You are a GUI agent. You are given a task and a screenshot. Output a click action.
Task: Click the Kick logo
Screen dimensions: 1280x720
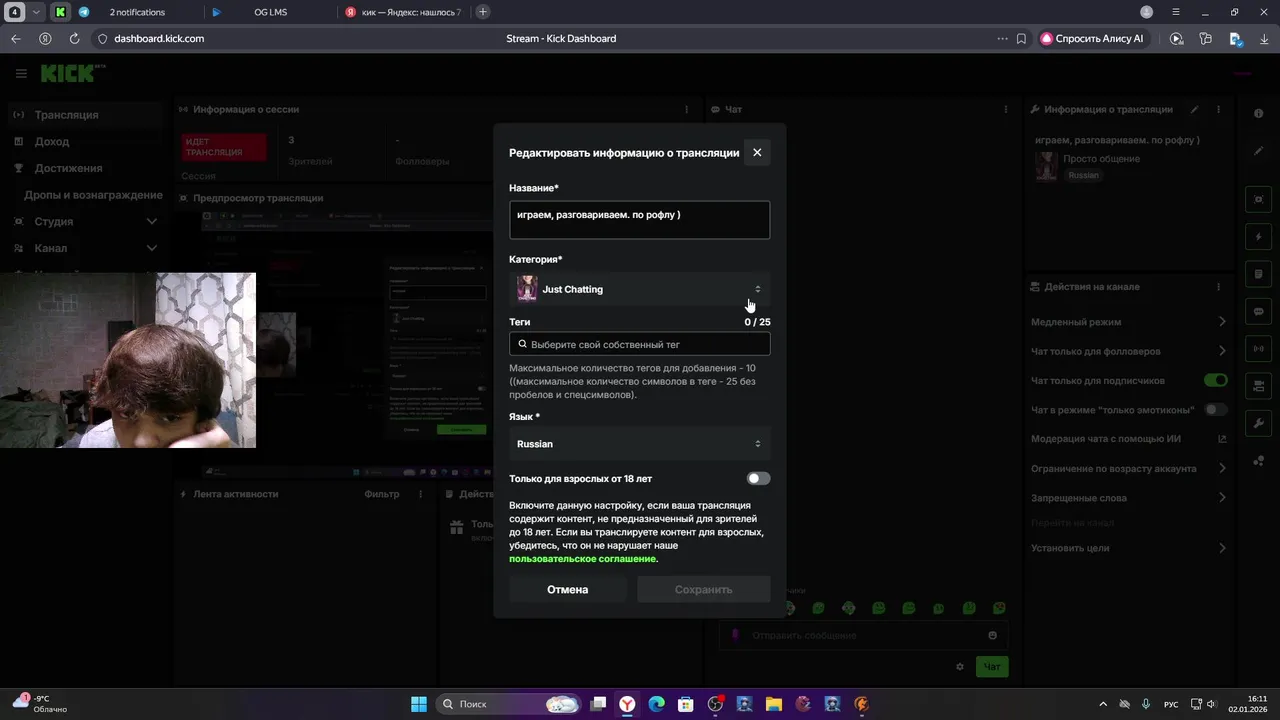click(x=67, y=73)
